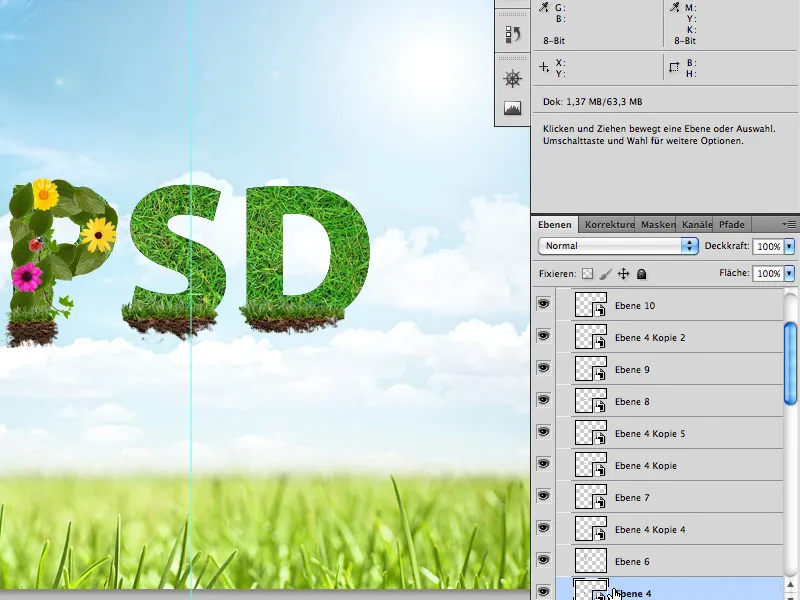Open the Deckkraft dropdown arrow
Screen dimensions: 800x600
click(789, 245)
